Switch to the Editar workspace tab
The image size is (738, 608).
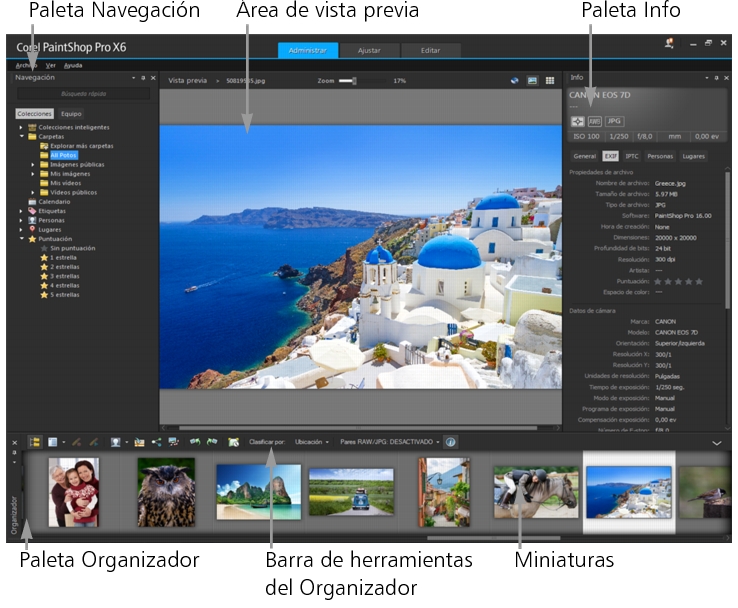coord(430,50)
